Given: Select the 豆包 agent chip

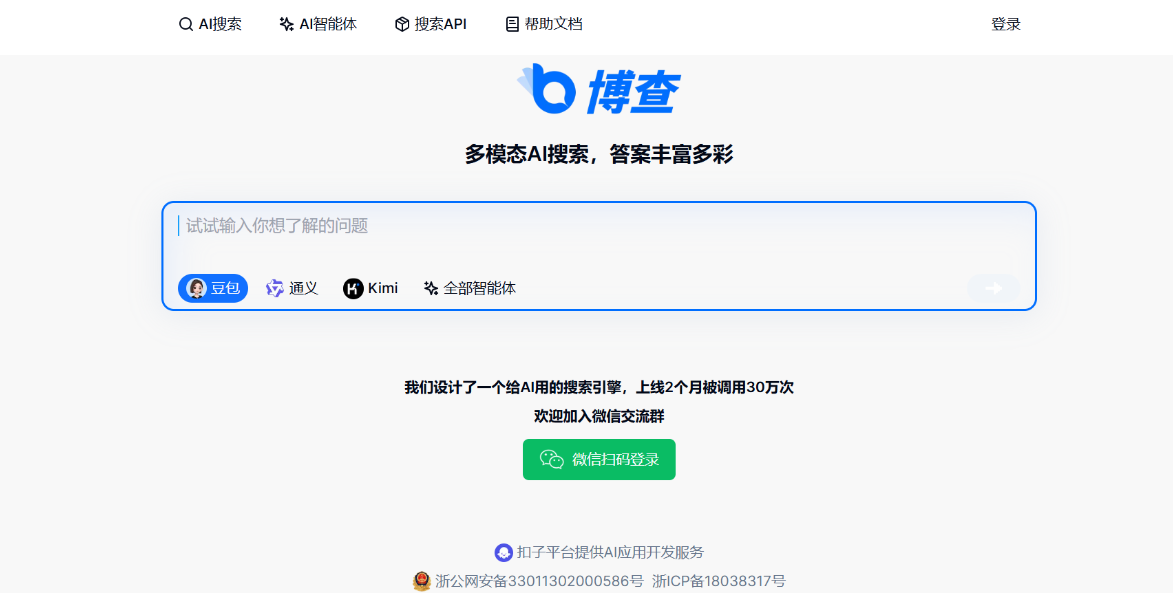Looking at the screenshot, I should pos(213,288).
